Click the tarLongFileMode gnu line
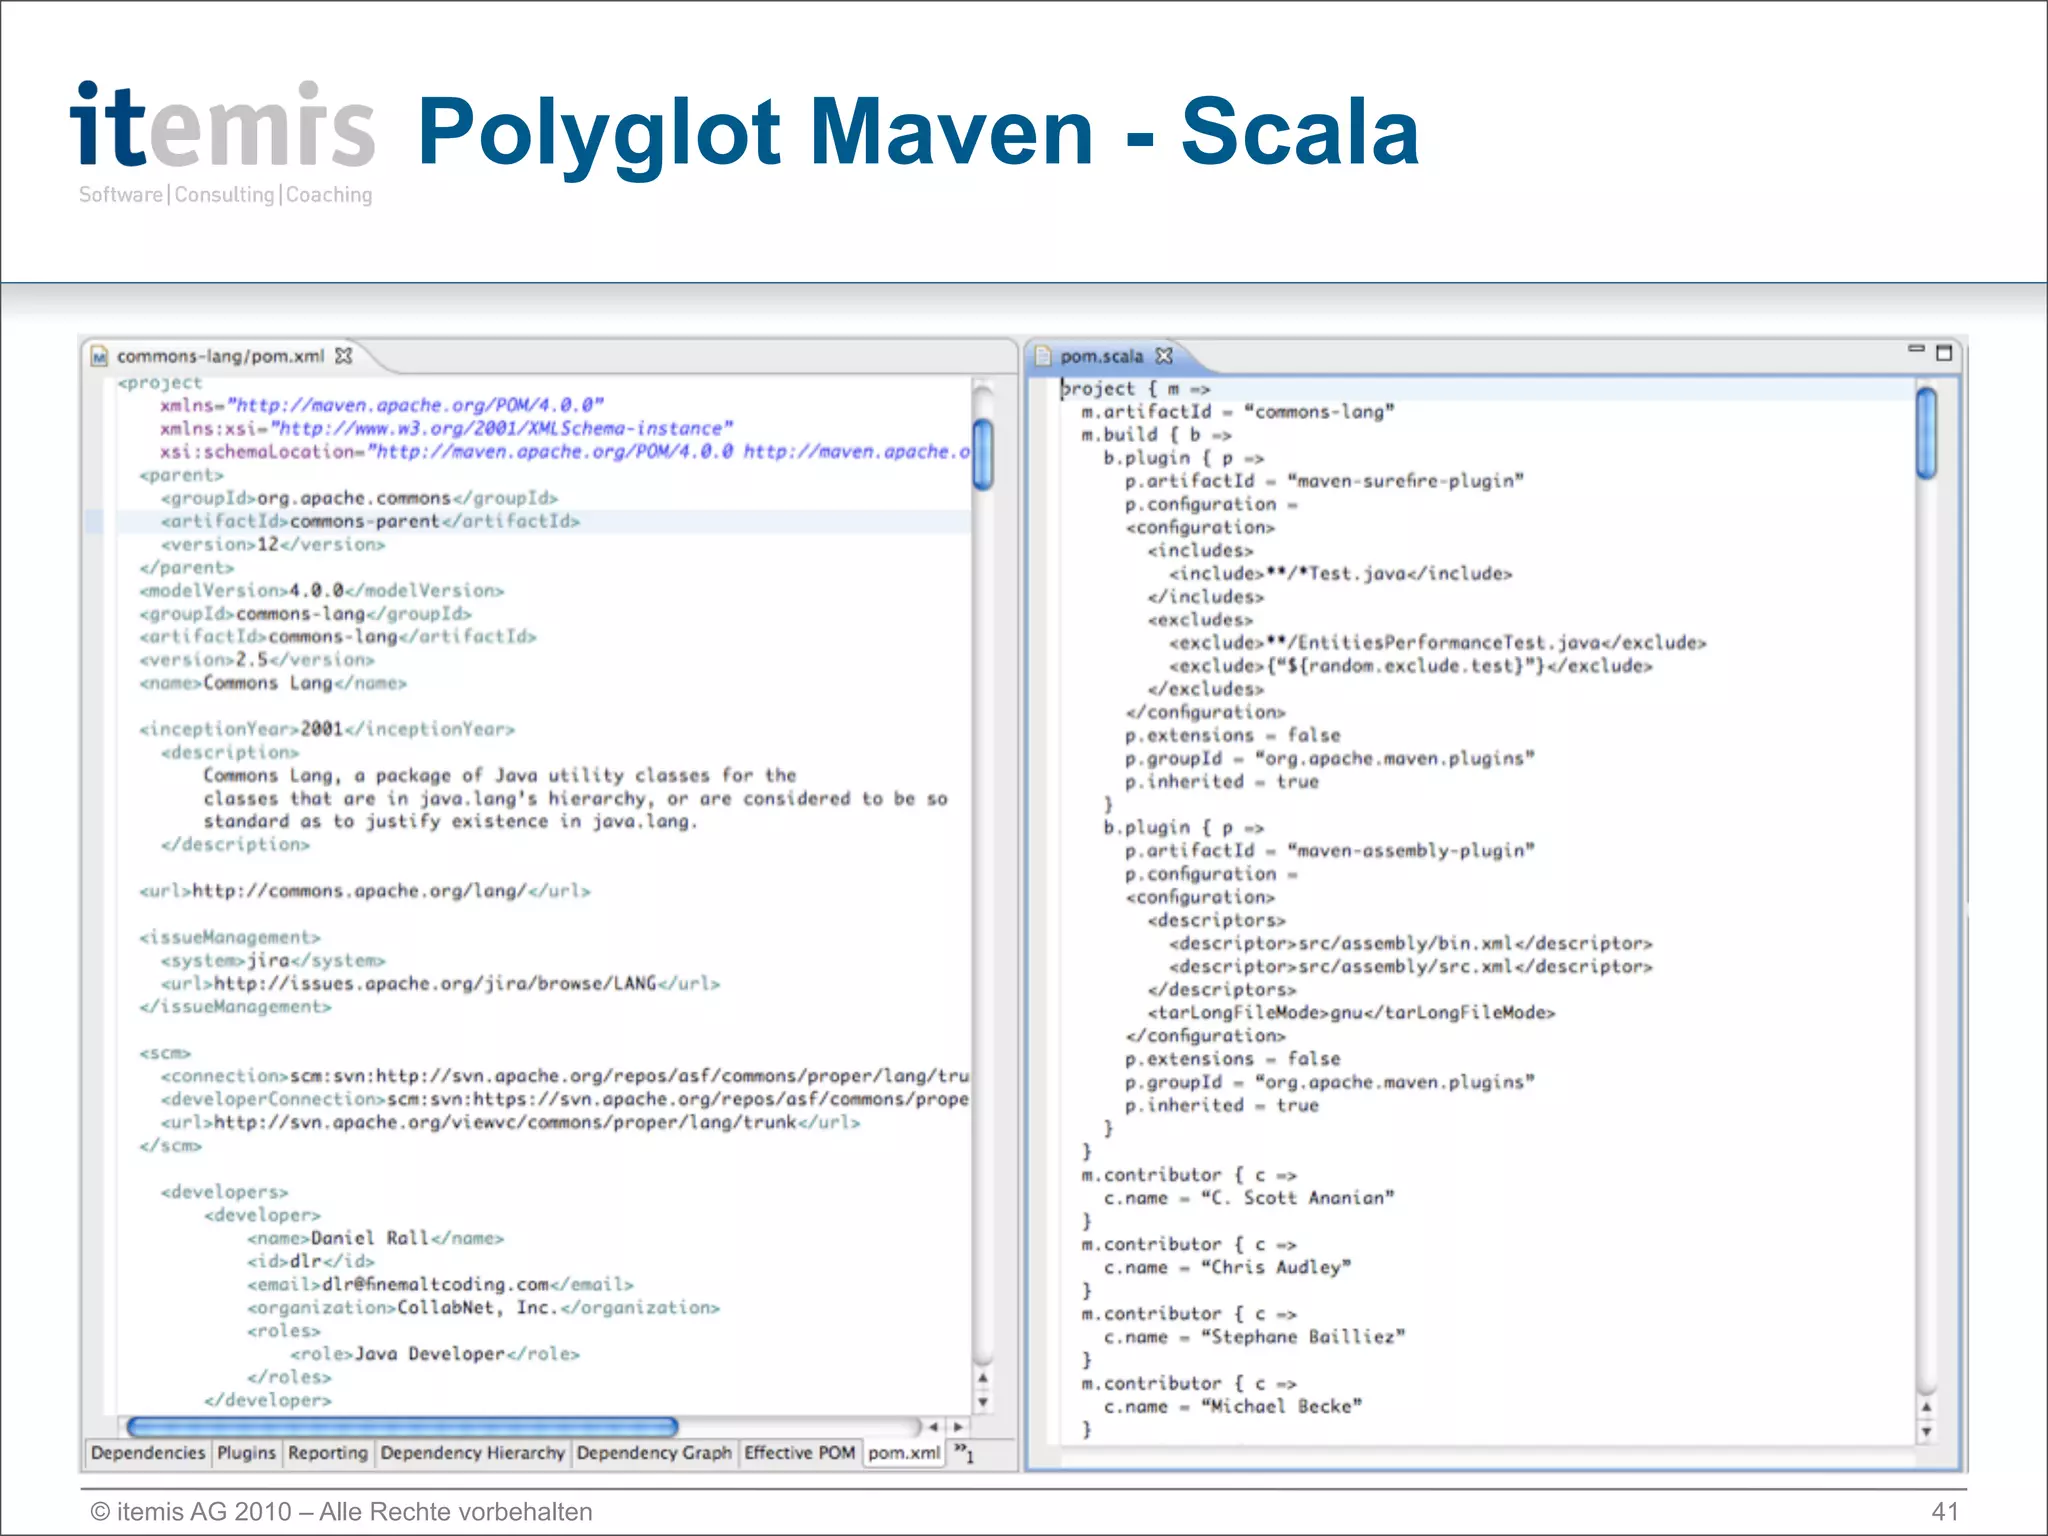2048x1536 pixels. [x=1351, y=1013]
